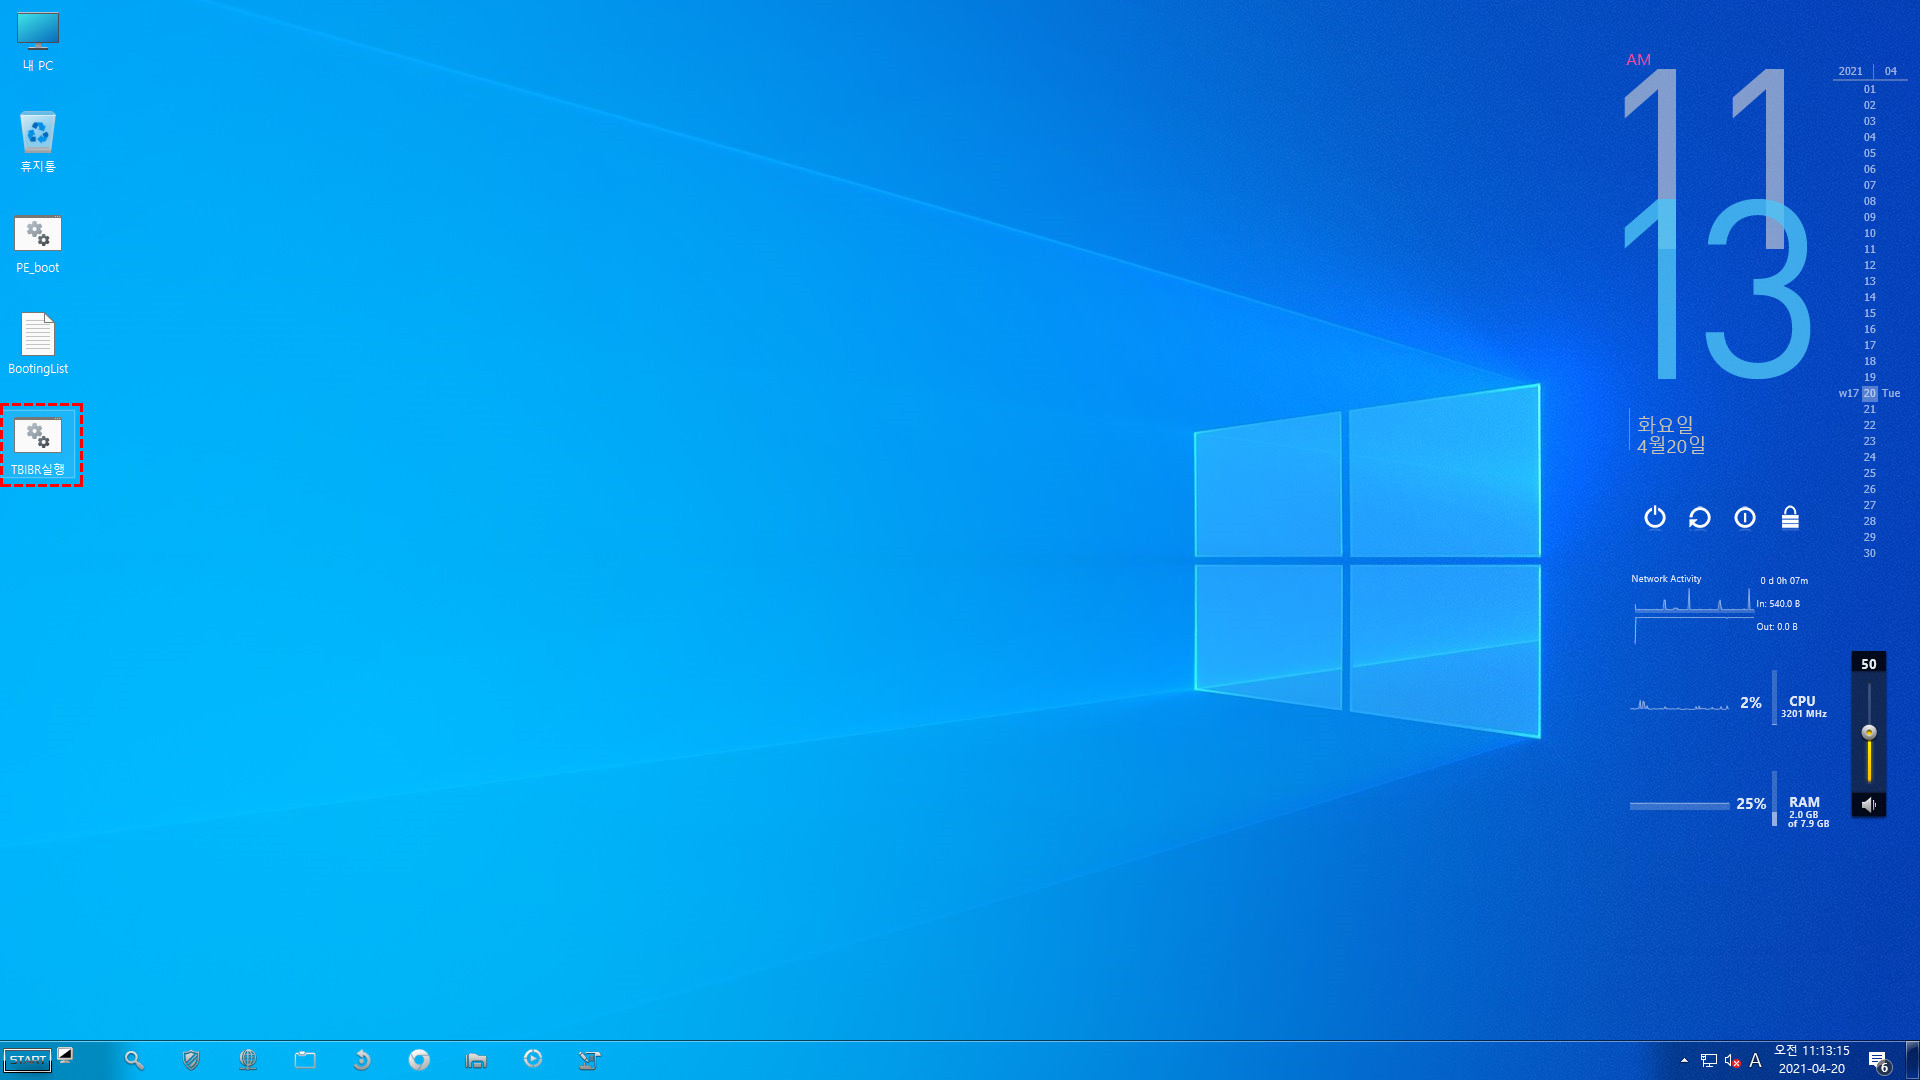Open the 휴지통 recycle bin icon
Screen dimensions: 1920x1080
[x=38, y=142]
